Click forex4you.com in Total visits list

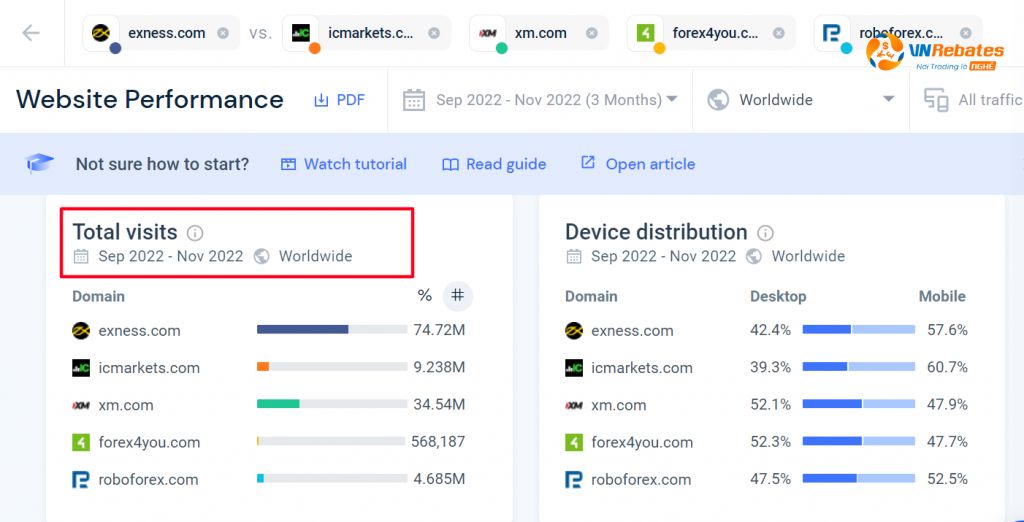[149, 442]
